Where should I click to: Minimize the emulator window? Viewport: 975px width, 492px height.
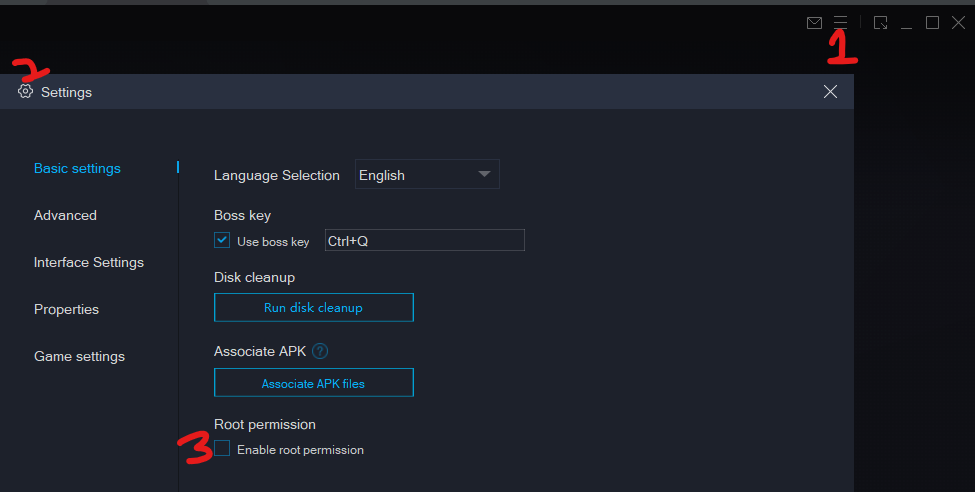pos(907,23)
